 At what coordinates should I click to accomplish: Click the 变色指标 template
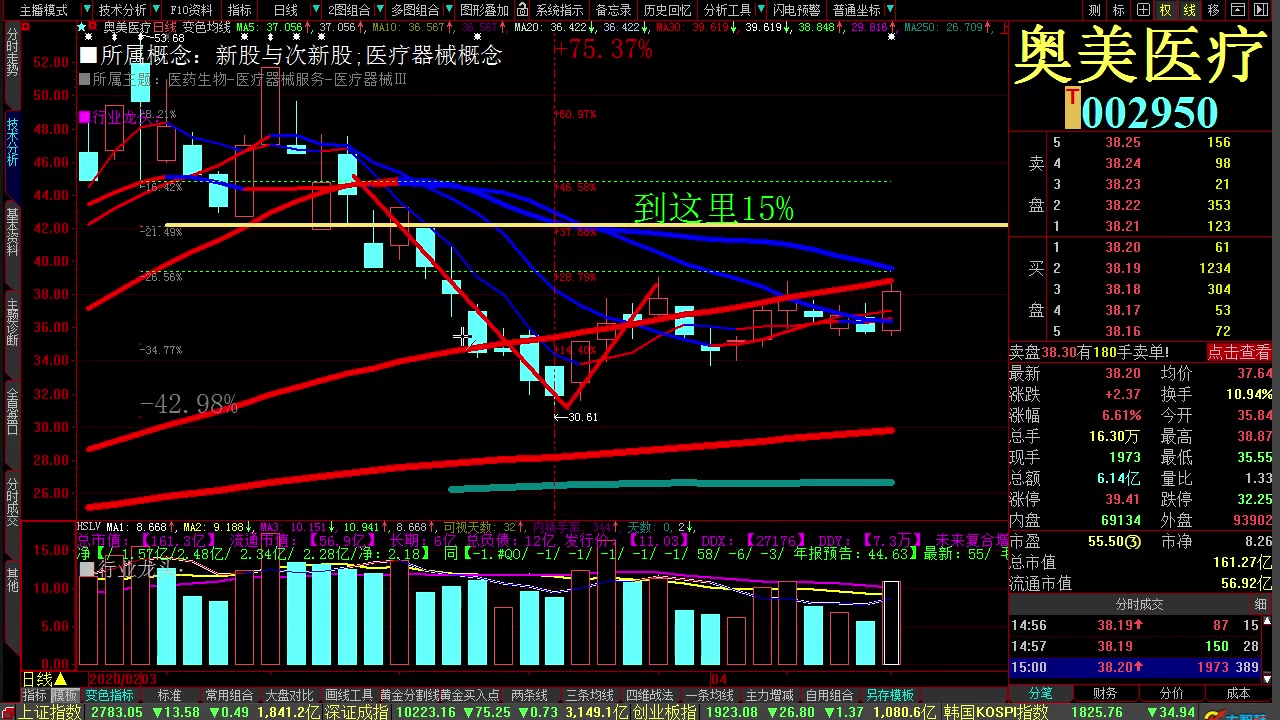pos(109,695)
